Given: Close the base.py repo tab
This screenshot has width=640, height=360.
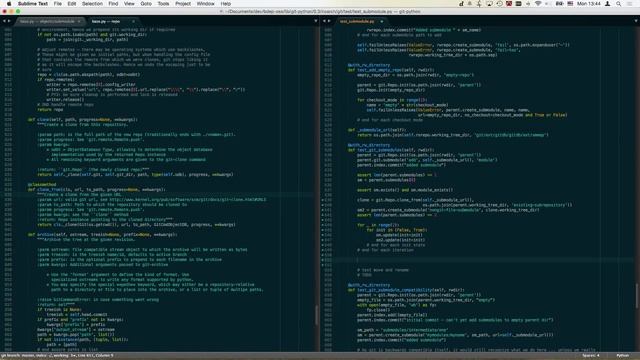Looking at the screenshot, I should pyautogui.click(x=133, y=21).
